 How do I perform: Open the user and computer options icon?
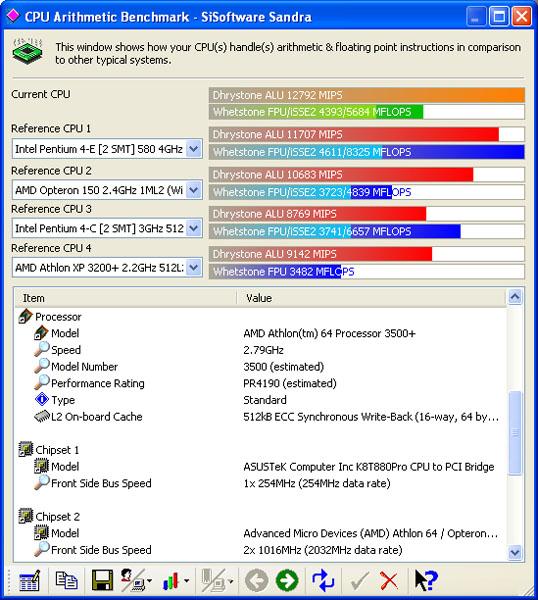click(132, 580)
